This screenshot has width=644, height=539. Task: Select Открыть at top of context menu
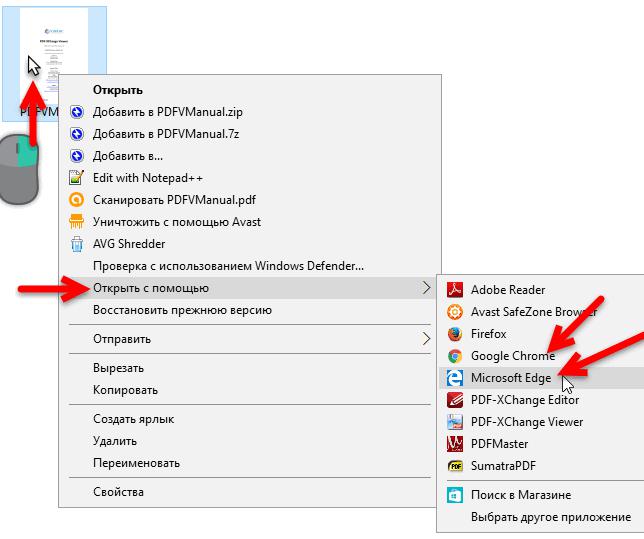click(x=118, y=90)
